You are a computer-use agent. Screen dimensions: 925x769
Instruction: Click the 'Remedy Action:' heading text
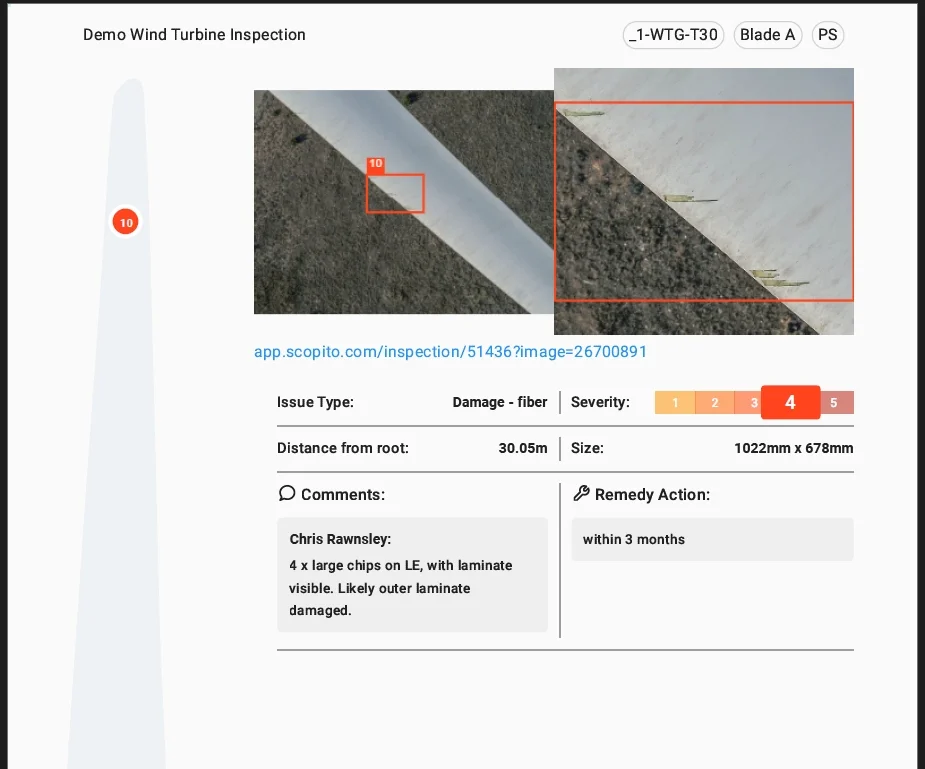click(x=652, y=494)
